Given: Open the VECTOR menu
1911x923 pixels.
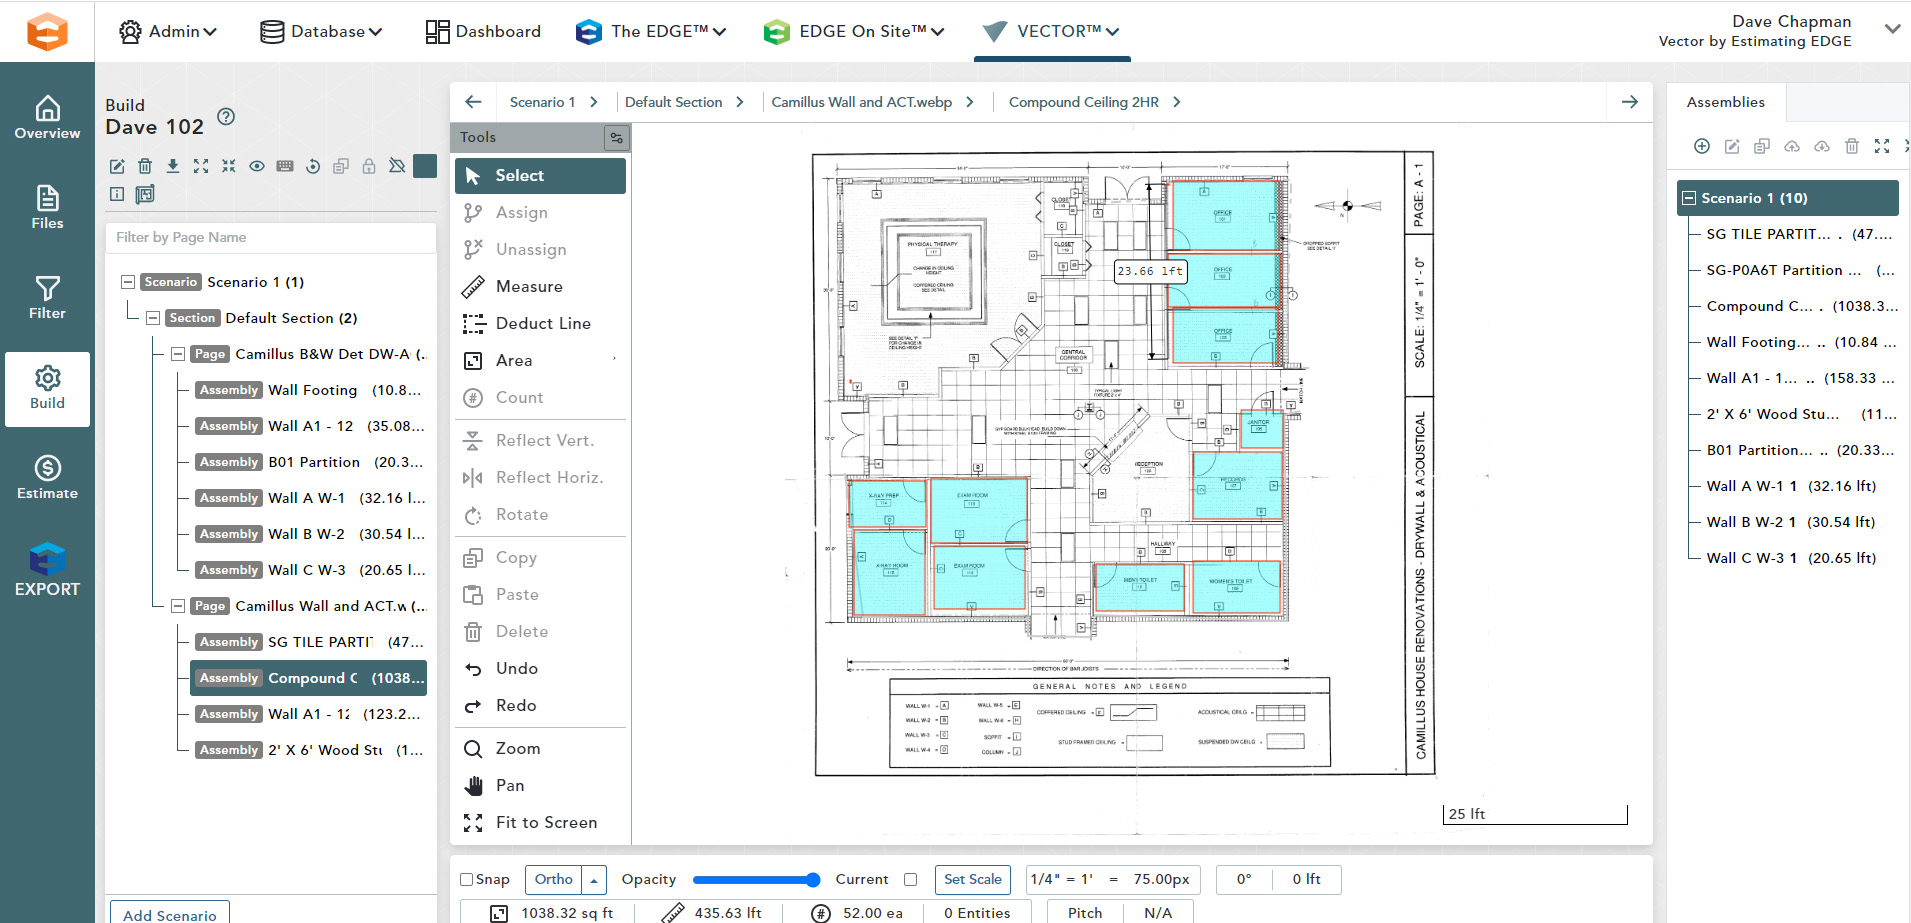Looking at the screenshot, I should tap(1052, 31).
